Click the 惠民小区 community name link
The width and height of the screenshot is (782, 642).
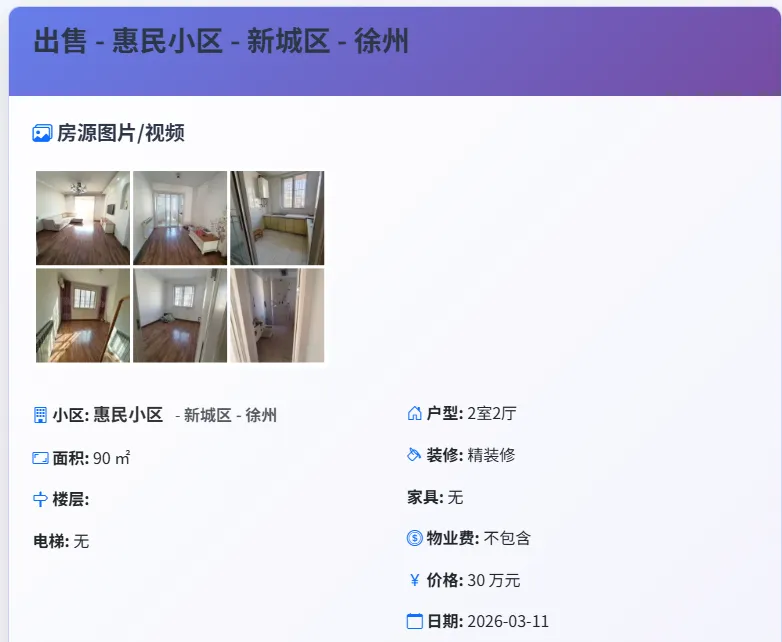pos(128,415)
